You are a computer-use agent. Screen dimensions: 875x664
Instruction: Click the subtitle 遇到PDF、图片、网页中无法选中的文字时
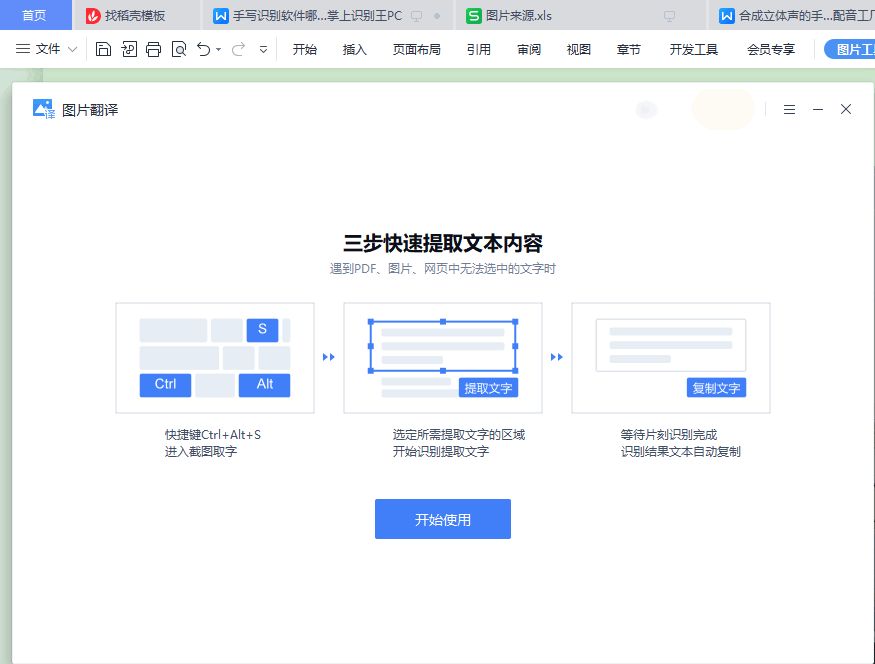pos(443,269)
